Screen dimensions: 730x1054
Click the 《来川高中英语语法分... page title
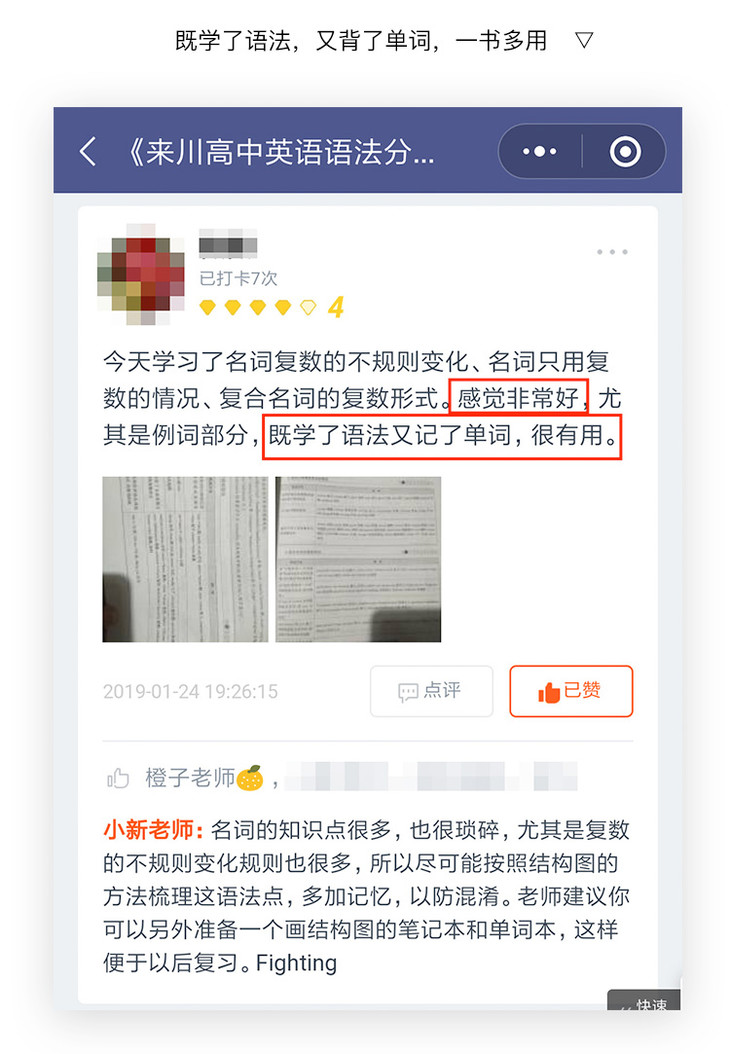coord(281,153)
